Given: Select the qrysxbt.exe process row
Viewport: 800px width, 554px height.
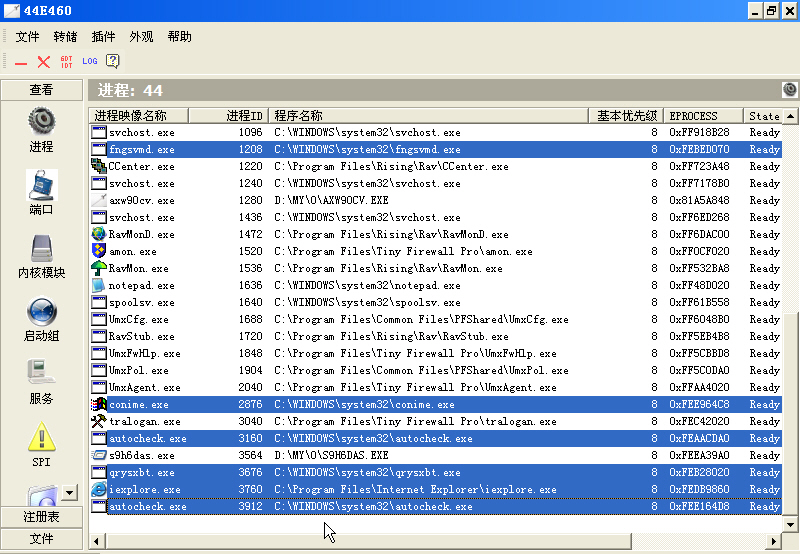Looking at the screenshot, I should tap(436, 472).
